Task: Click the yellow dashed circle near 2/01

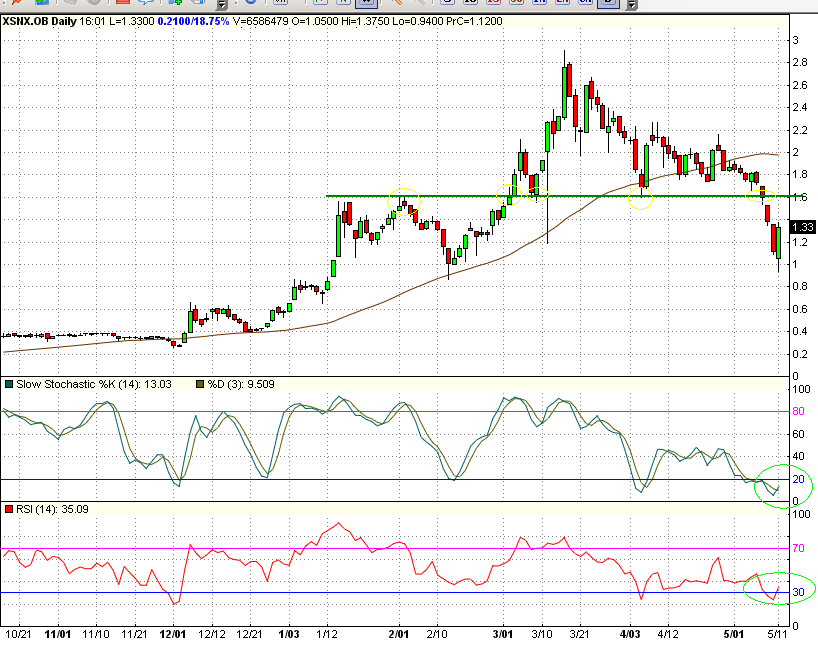Action: click(x=403, y=201)
